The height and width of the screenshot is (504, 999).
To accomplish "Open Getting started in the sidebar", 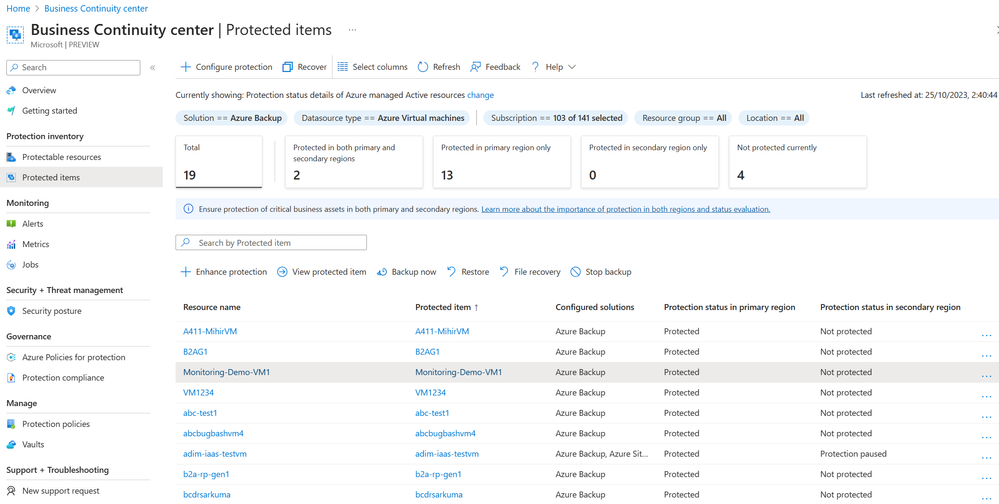I will click(49, 111).
